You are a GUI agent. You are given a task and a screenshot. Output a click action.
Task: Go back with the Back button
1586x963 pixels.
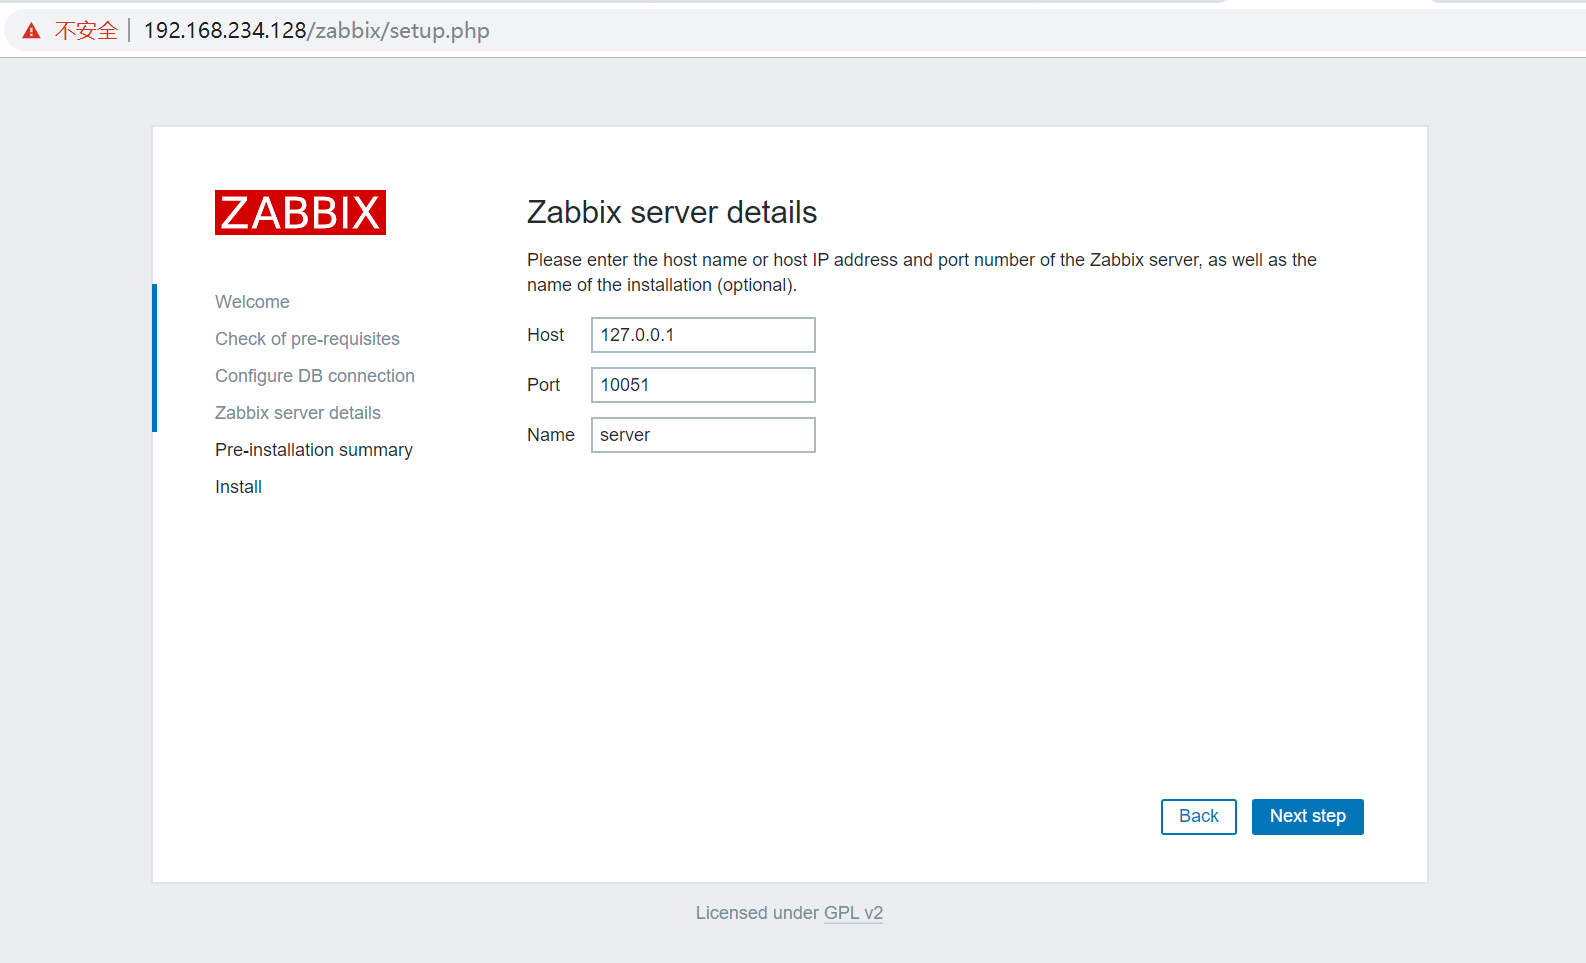1198,816
